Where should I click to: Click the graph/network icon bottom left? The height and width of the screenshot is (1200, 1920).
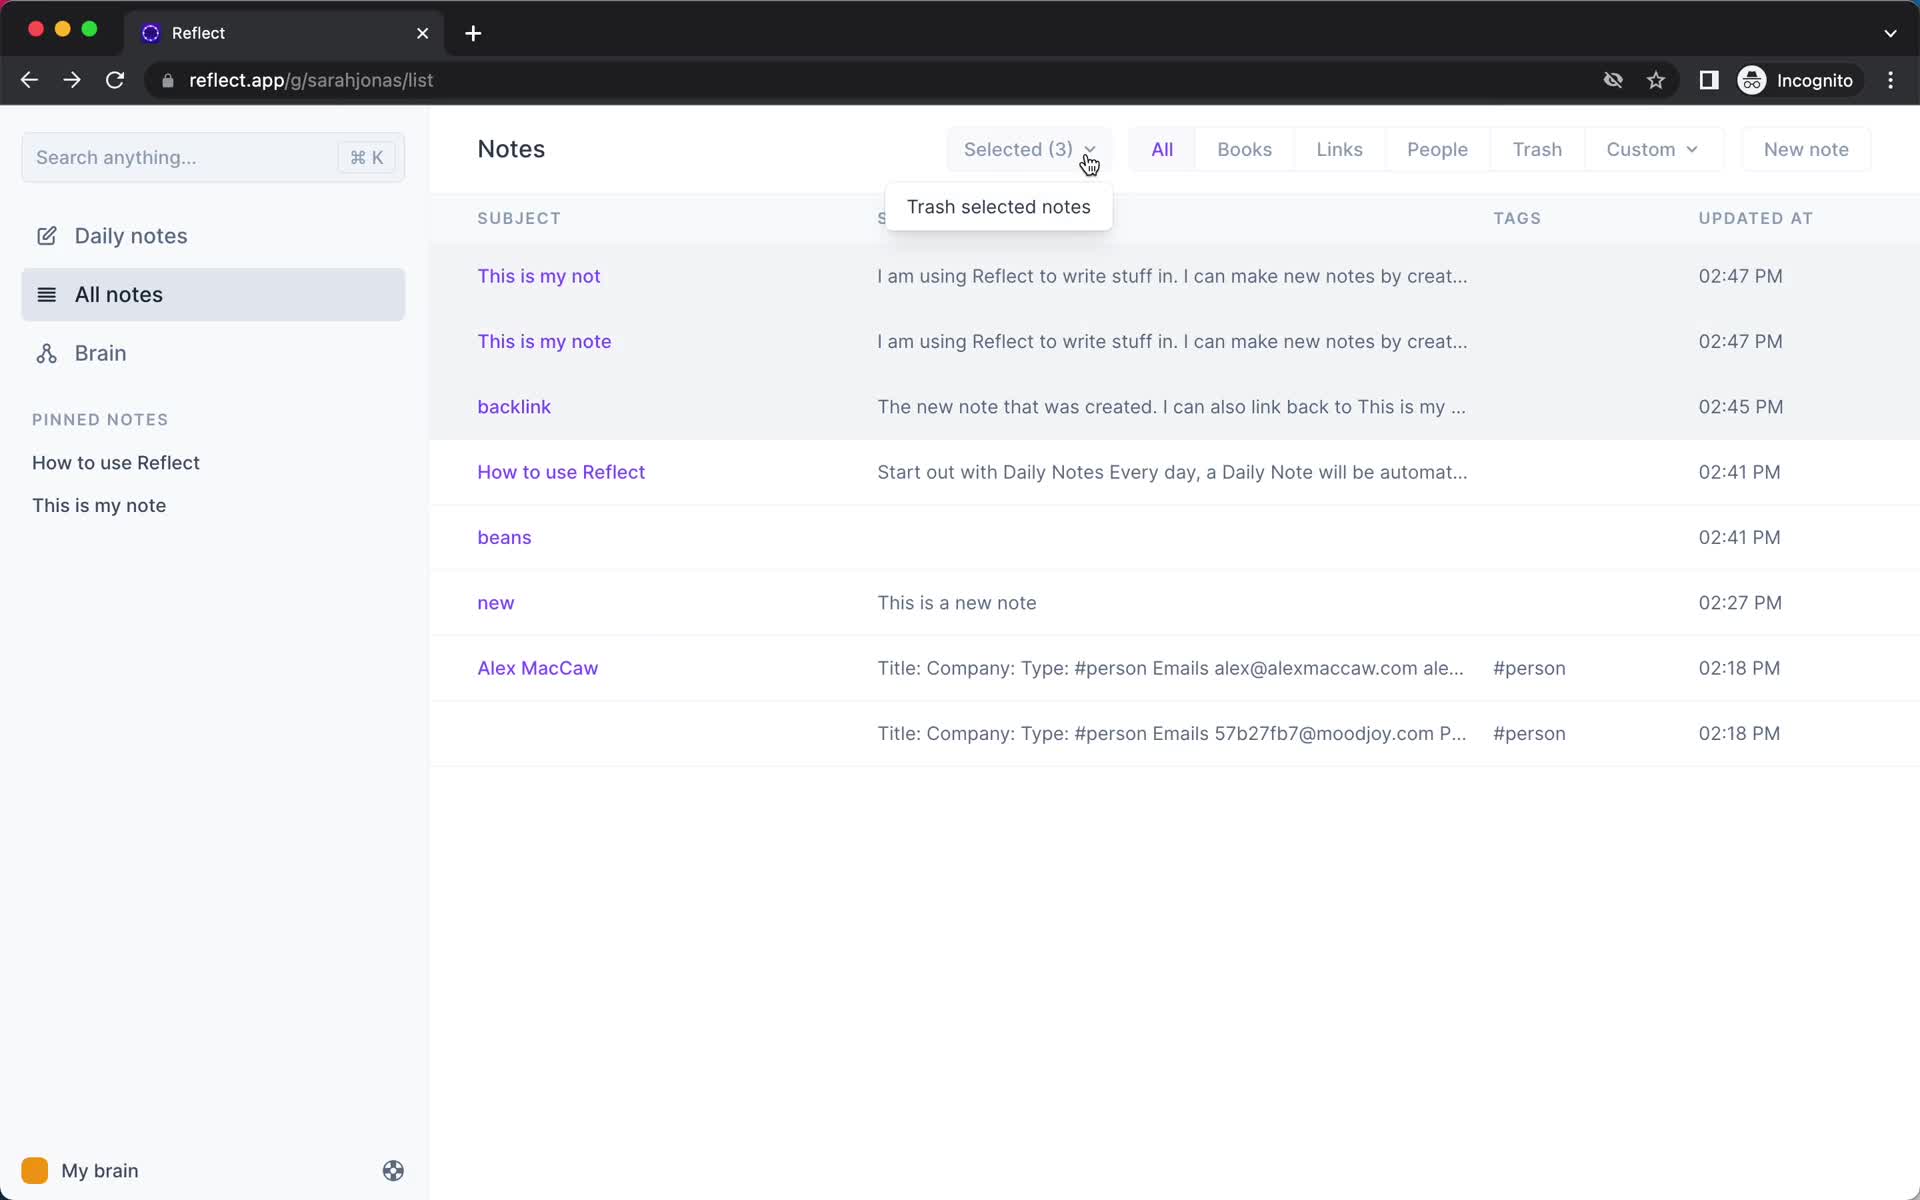[x=393, y=1171]
